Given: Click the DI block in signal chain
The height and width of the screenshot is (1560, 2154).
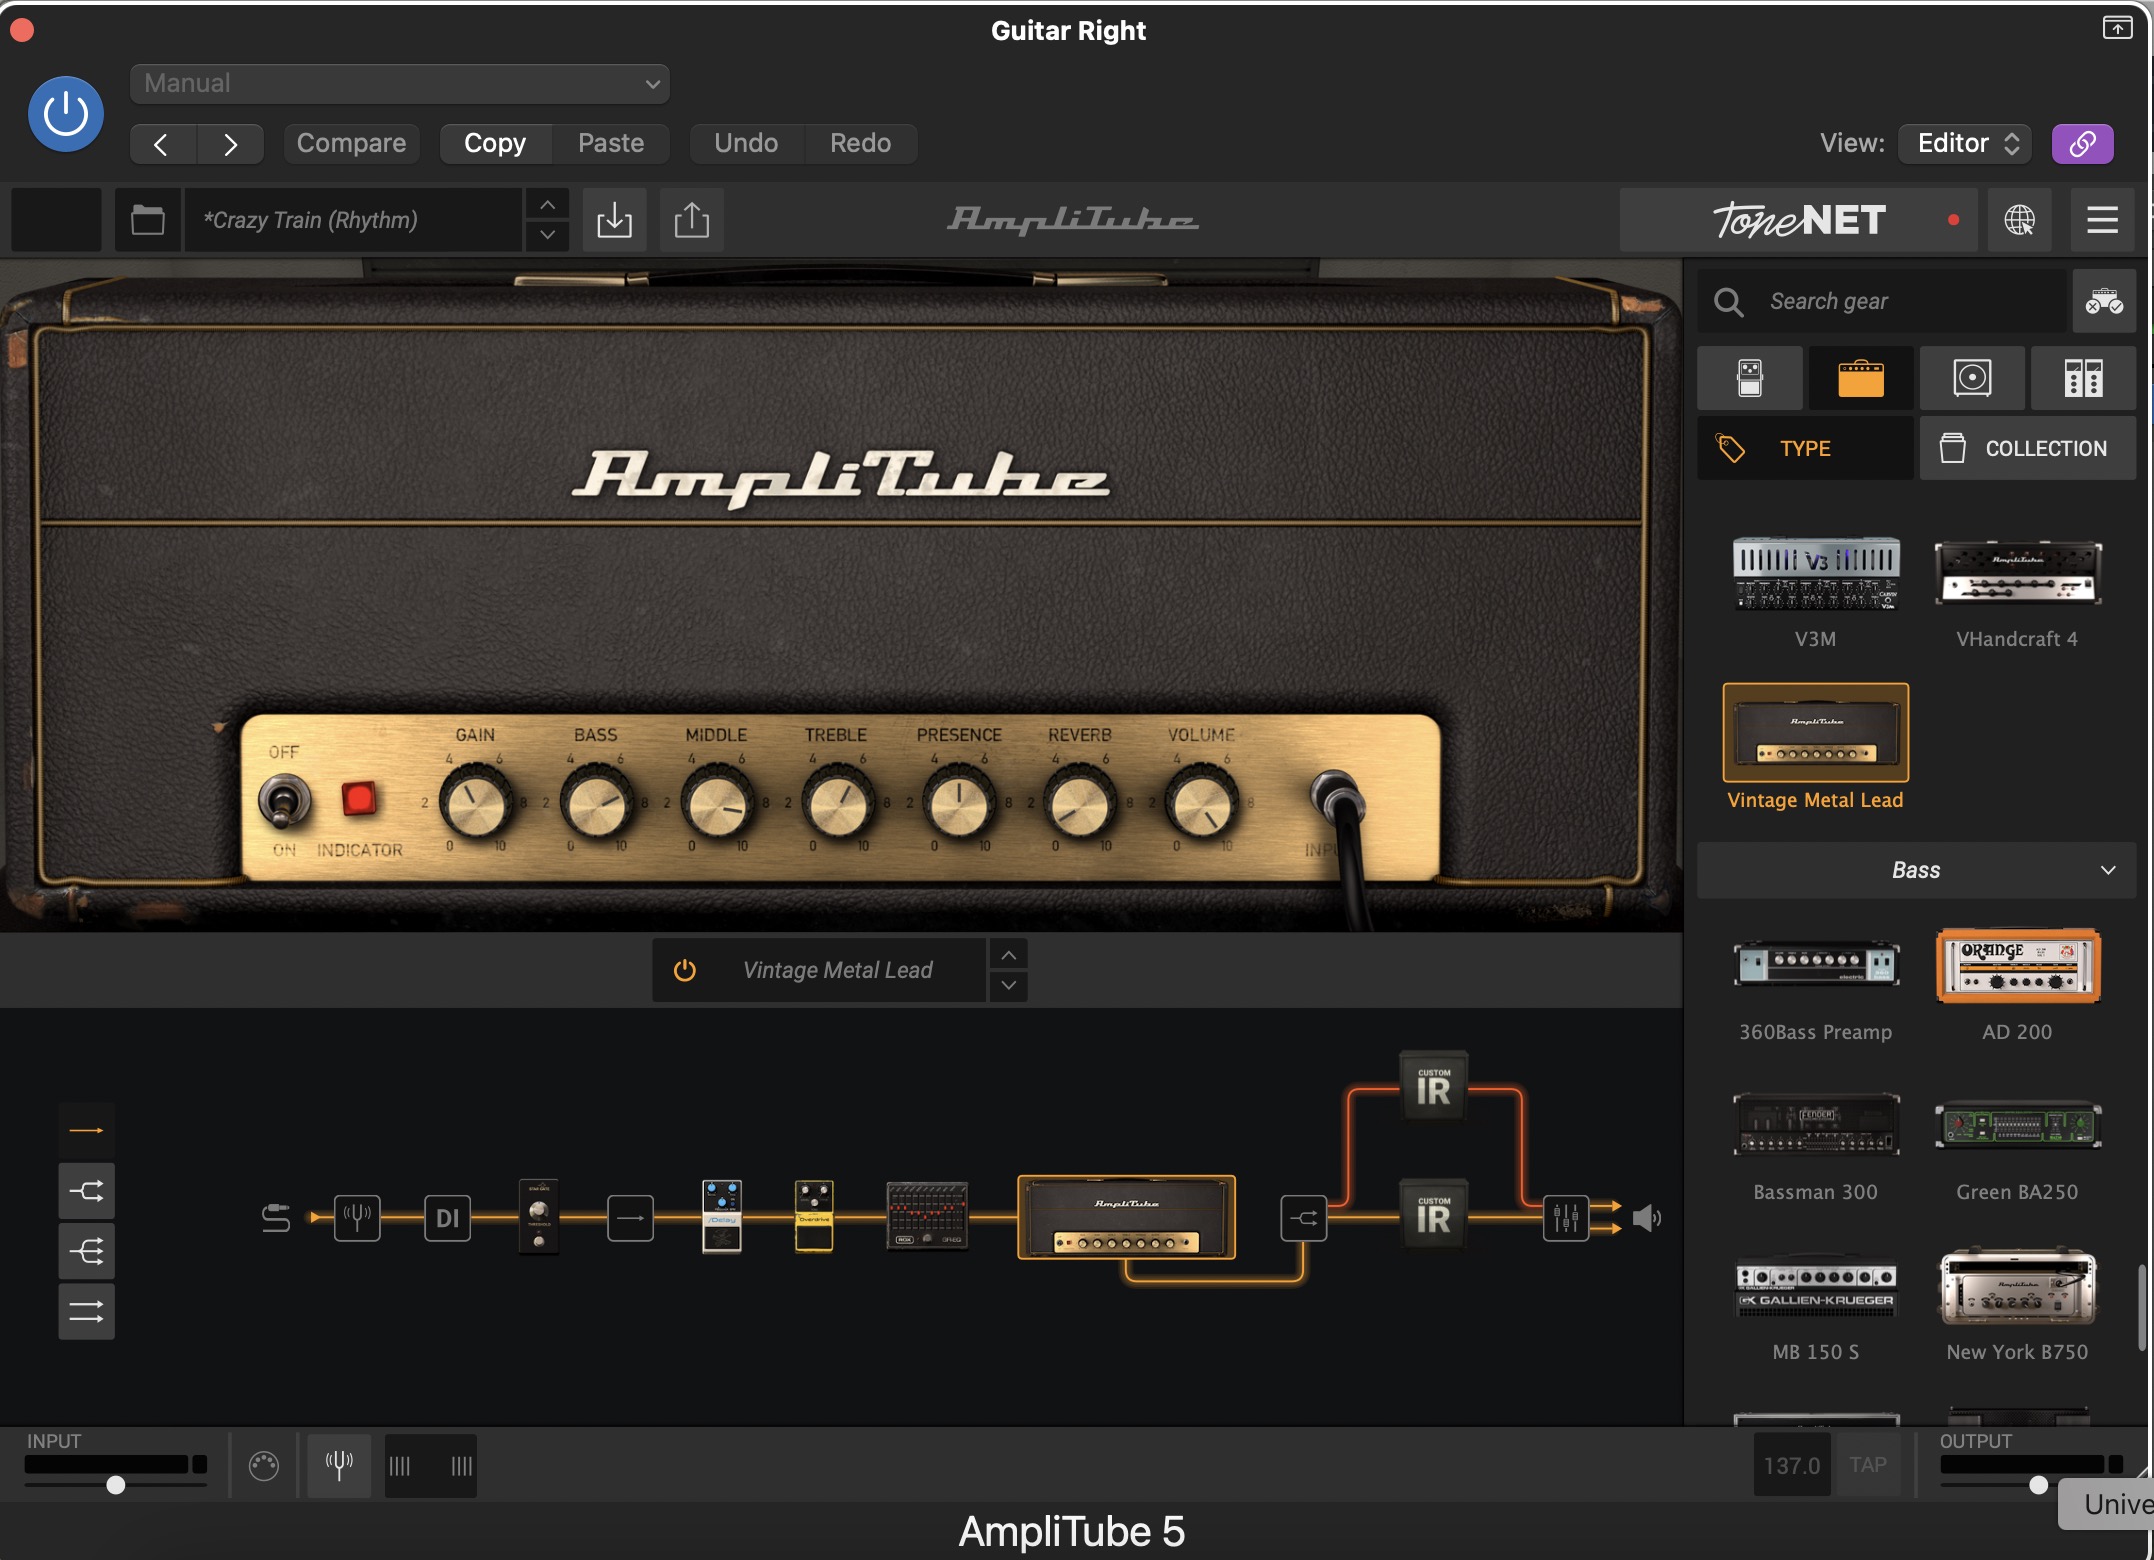Looking at the screenshot, I should pyautogui.click(x=447, y=1218).
